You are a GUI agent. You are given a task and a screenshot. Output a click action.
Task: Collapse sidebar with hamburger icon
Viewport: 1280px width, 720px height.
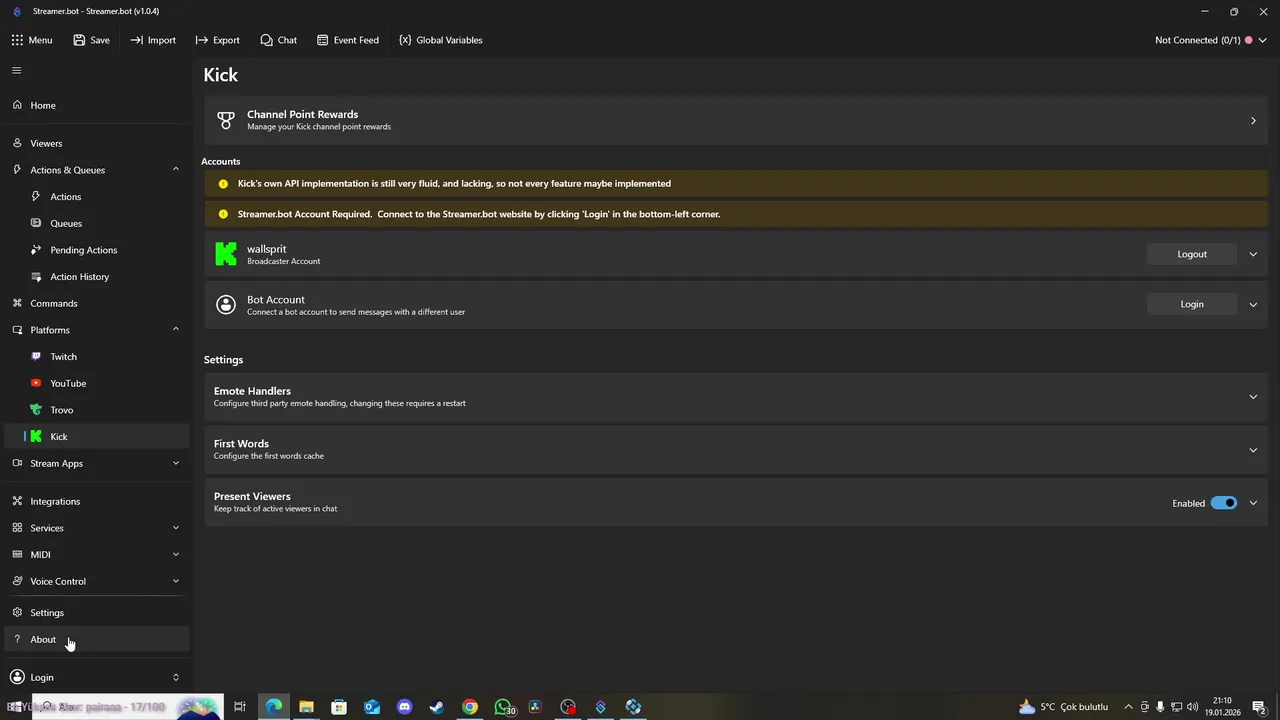pos(16,70)
